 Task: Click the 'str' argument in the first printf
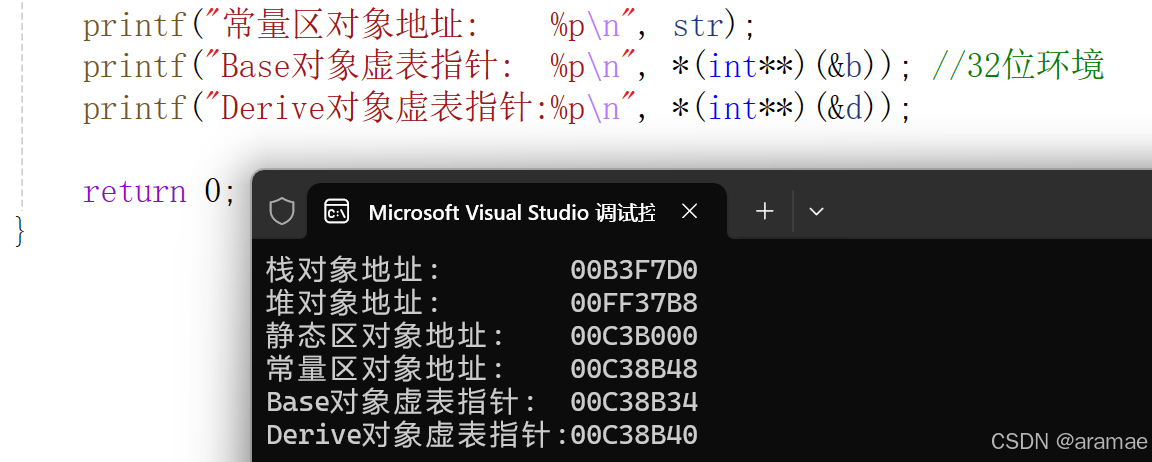pos(698,26)
